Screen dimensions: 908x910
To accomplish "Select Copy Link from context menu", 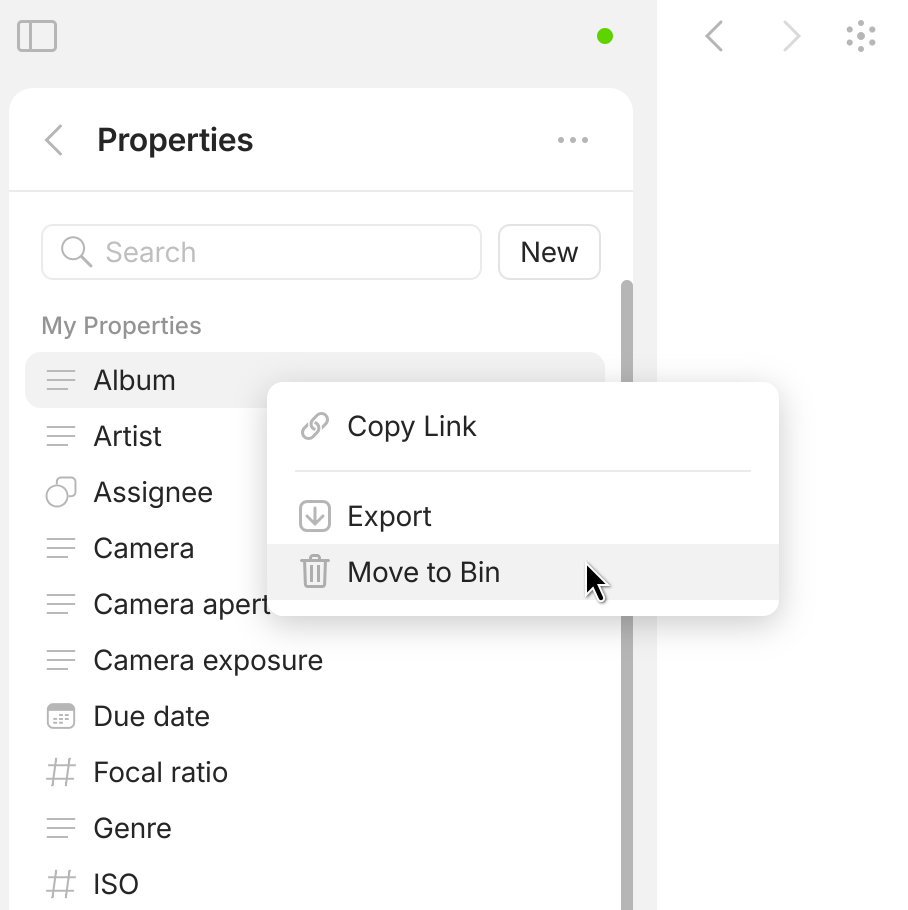I will point(412,427).
